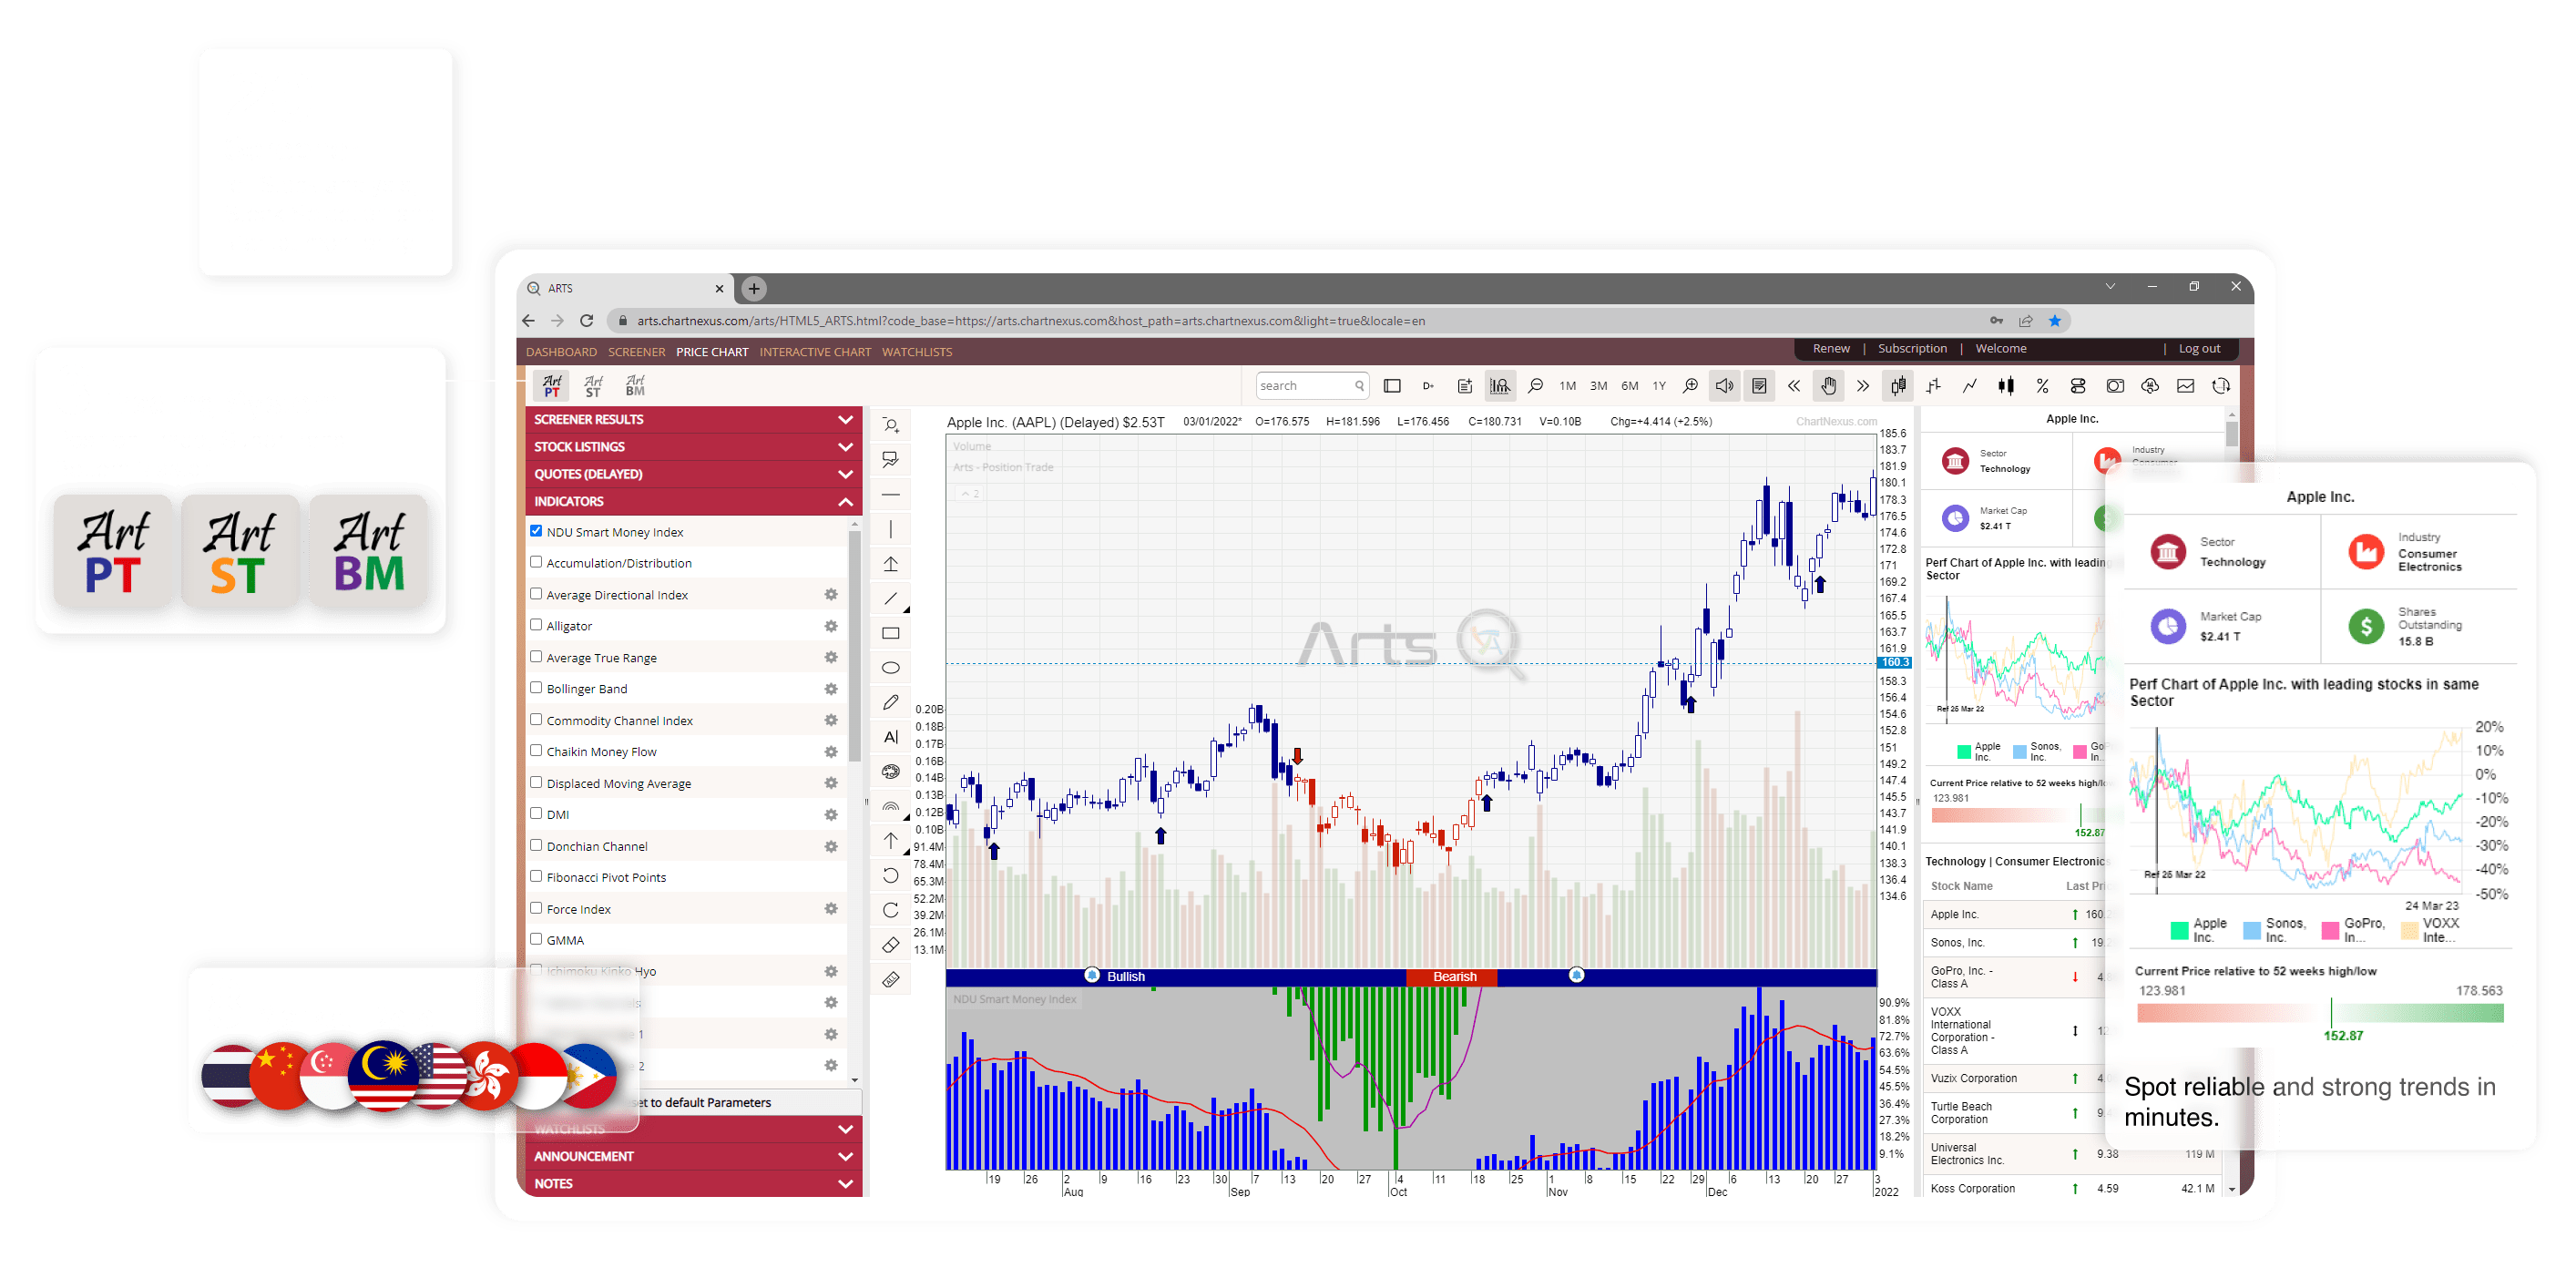The height and width of the screenshot is (1268, 2576).
Task: Uncheck NDU Smart Money Index indicator
Action: coord(536,531)
